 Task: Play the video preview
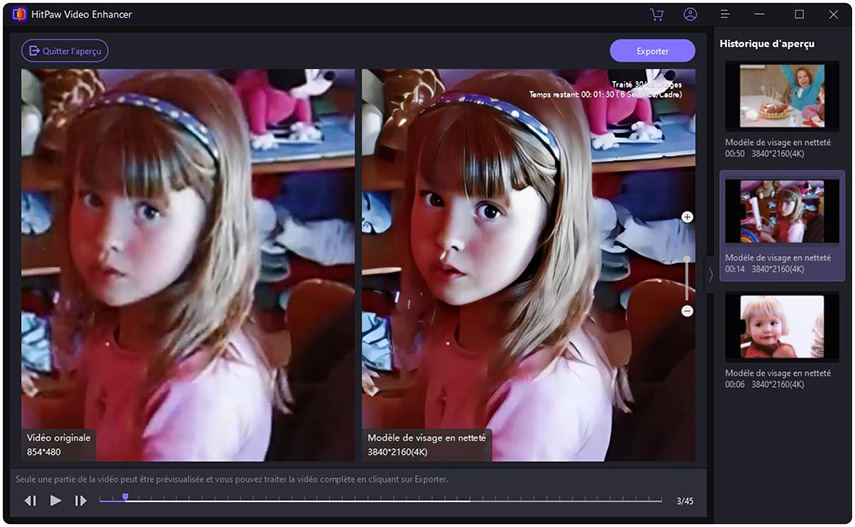[x=56, y=500]
